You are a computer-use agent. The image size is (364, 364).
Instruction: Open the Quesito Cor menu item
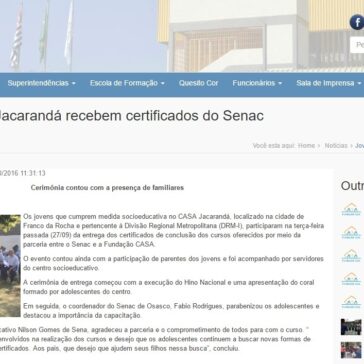pos(198,83)
